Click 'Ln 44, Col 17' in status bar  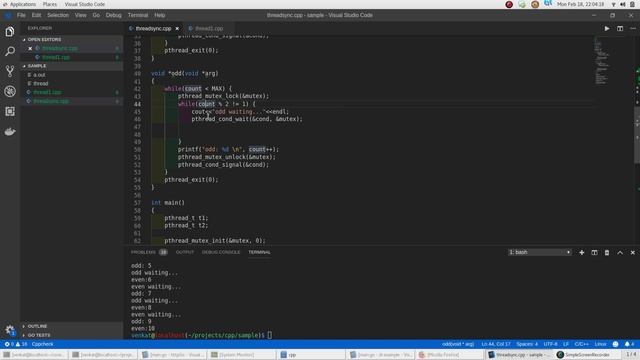496,344
